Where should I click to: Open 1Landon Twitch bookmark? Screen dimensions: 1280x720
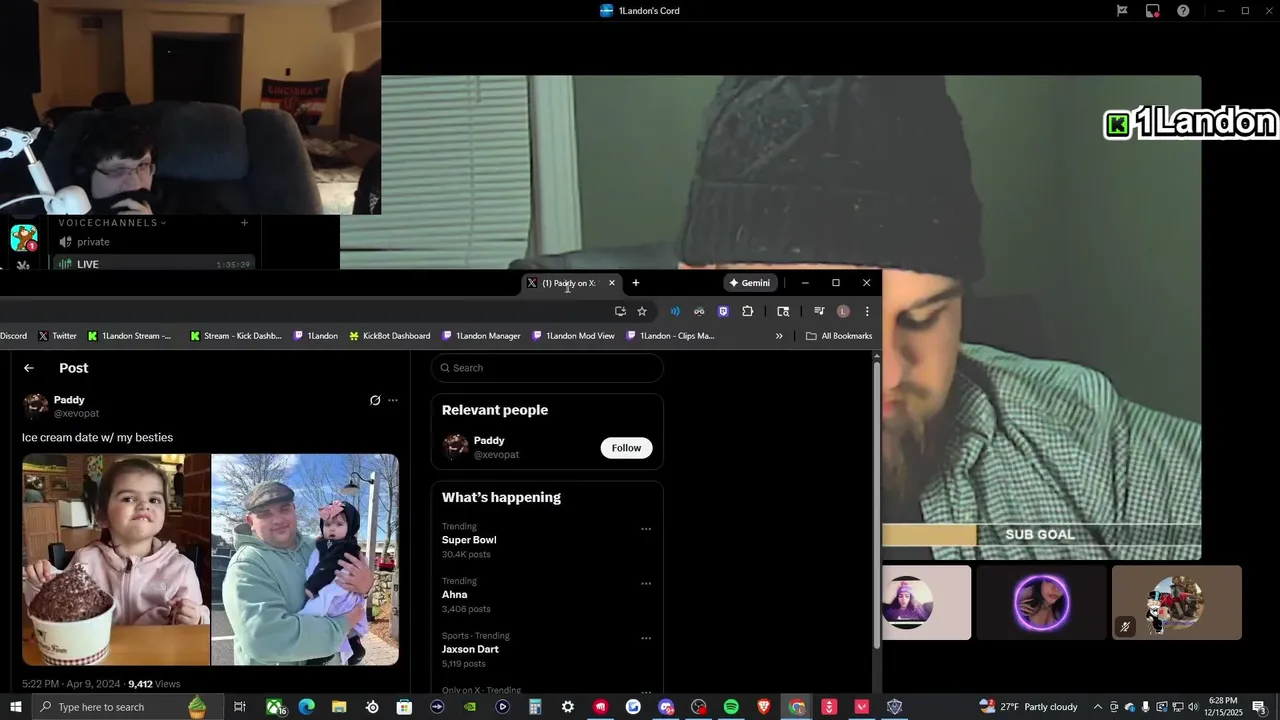315,336
